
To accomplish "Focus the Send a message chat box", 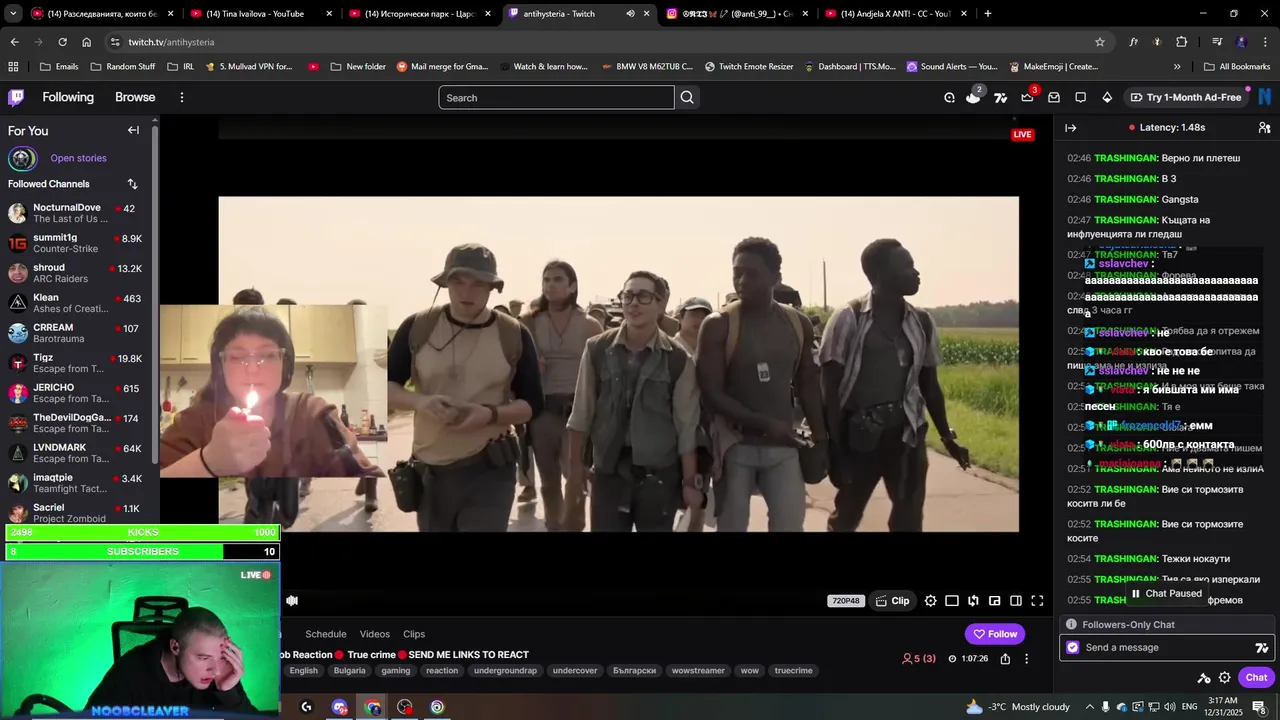I will 1166,648.
